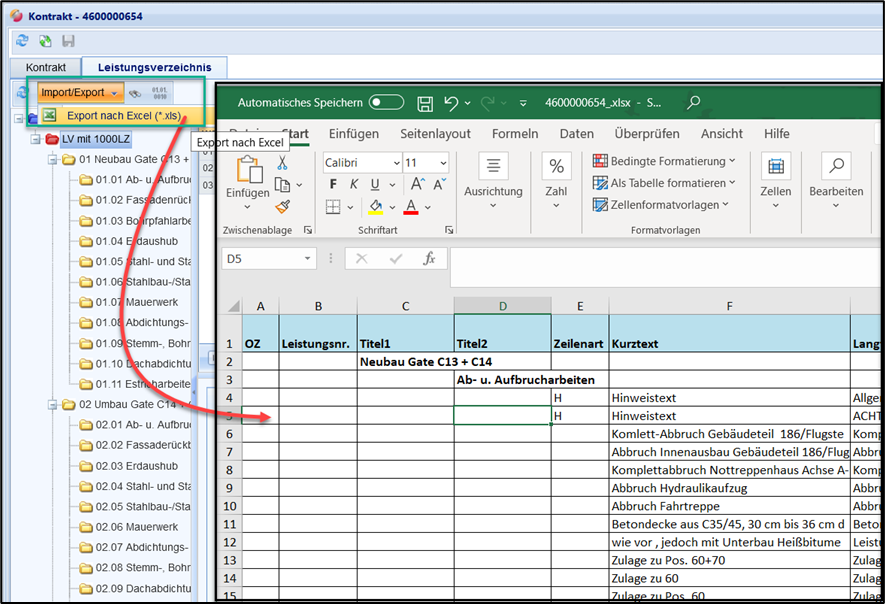Switch to the Kontrakt tab
The width and height of the screenshot is (885, 604).
[46, 68]
